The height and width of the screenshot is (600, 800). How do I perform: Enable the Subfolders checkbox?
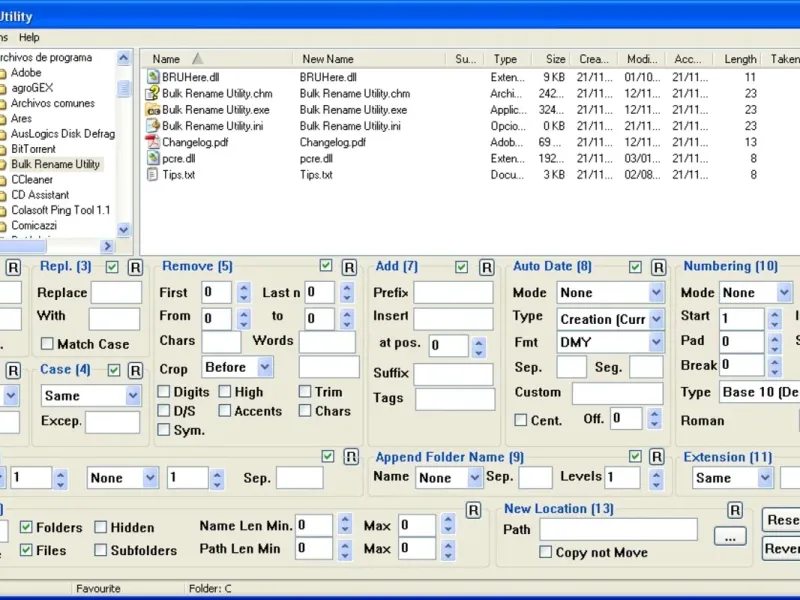click(x=101, y=550)
